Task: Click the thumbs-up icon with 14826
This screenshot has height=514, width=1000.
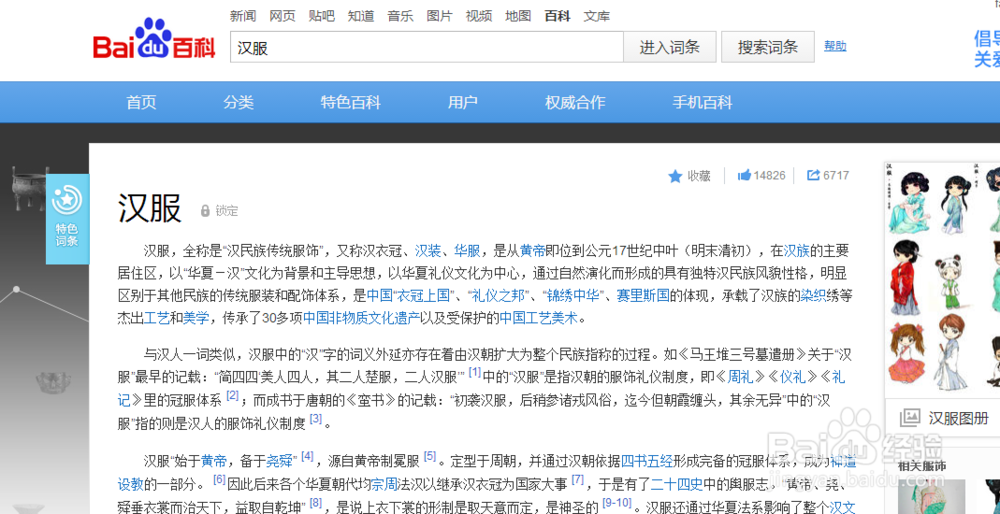Action: pyautogui.click(x=744, y=175)
